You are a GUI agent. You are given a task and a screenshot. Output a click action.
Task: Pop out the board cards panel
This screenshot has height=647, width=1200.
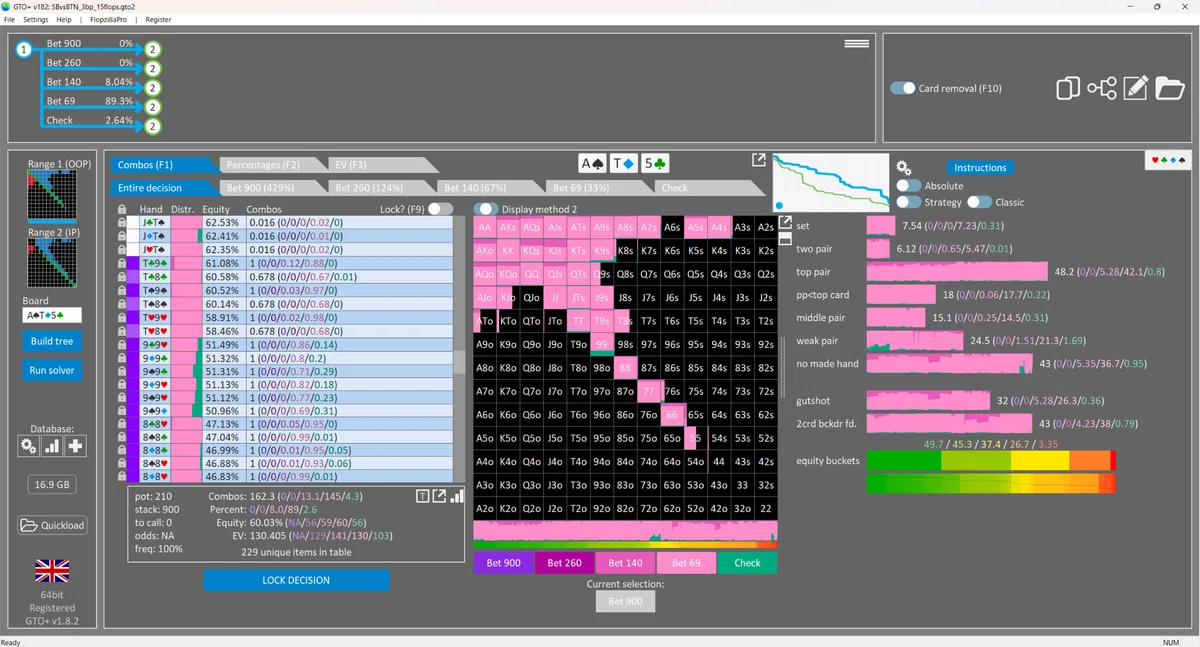759,160
